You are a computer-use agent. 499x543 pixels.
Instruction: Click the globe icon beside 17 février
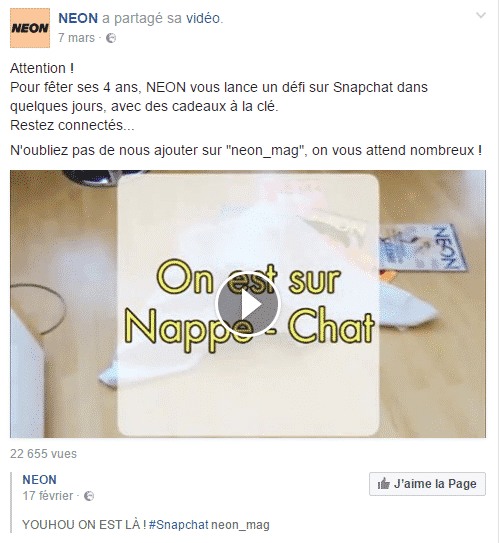89,496
